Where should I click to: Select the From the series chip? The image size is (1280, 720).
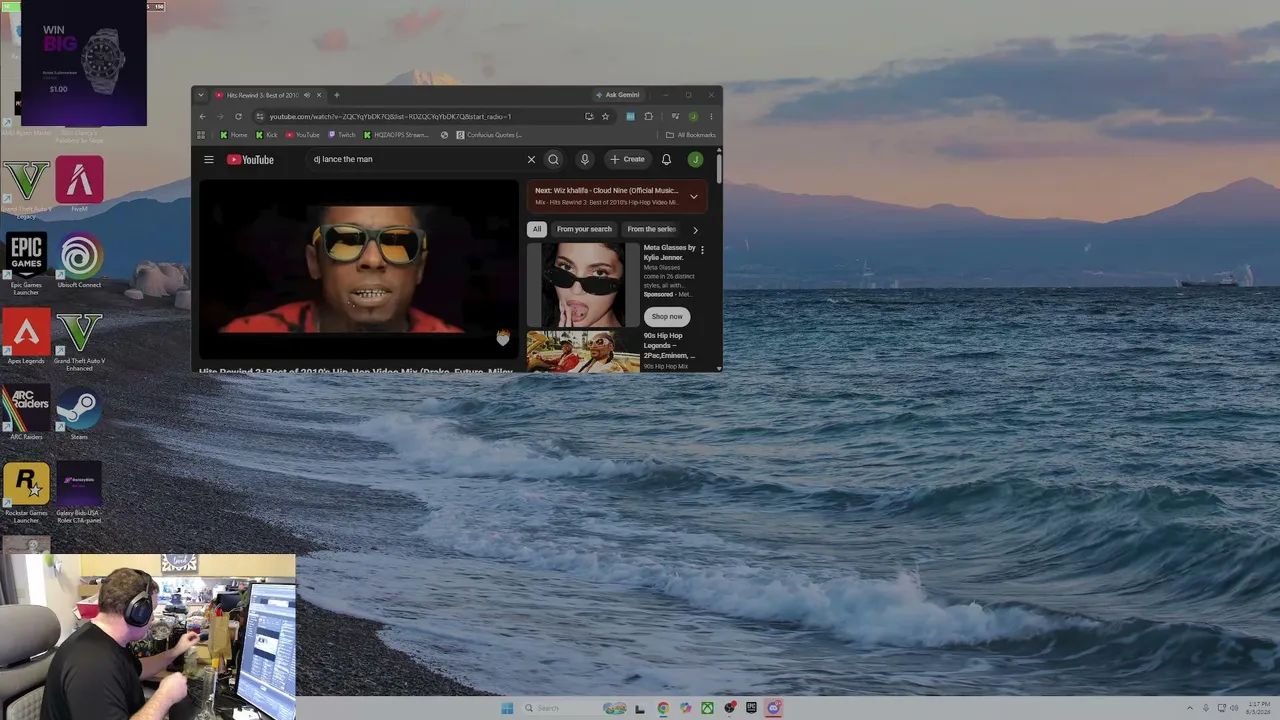tap(651, 229)
